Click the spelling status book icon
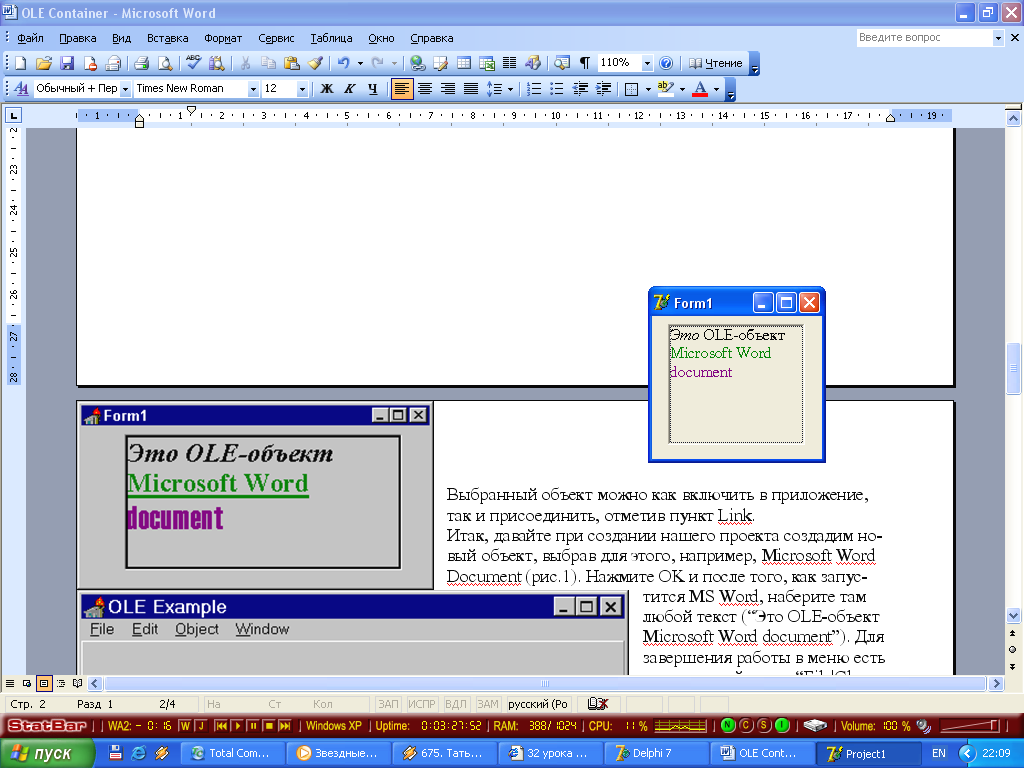Image resolution: width=1024 pixels, height=768 pixels. (x=597, y=704)
